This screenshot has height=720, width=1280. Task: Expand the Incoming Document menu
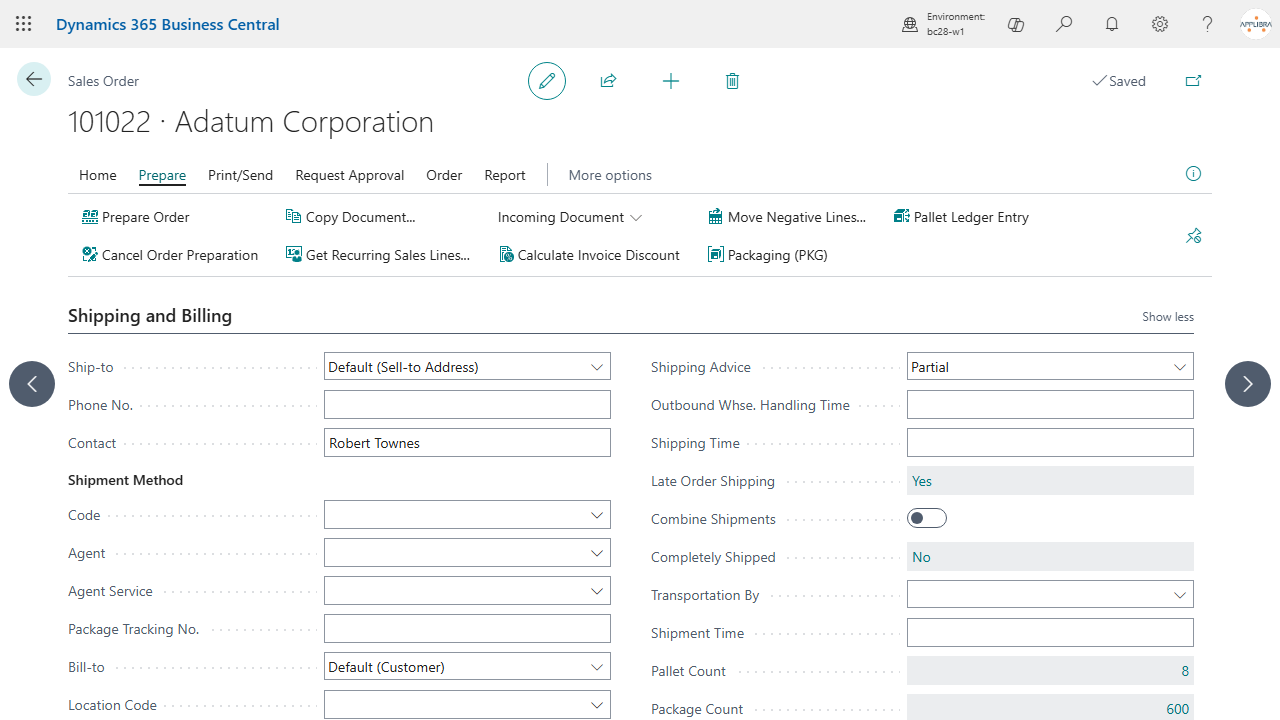570,217
